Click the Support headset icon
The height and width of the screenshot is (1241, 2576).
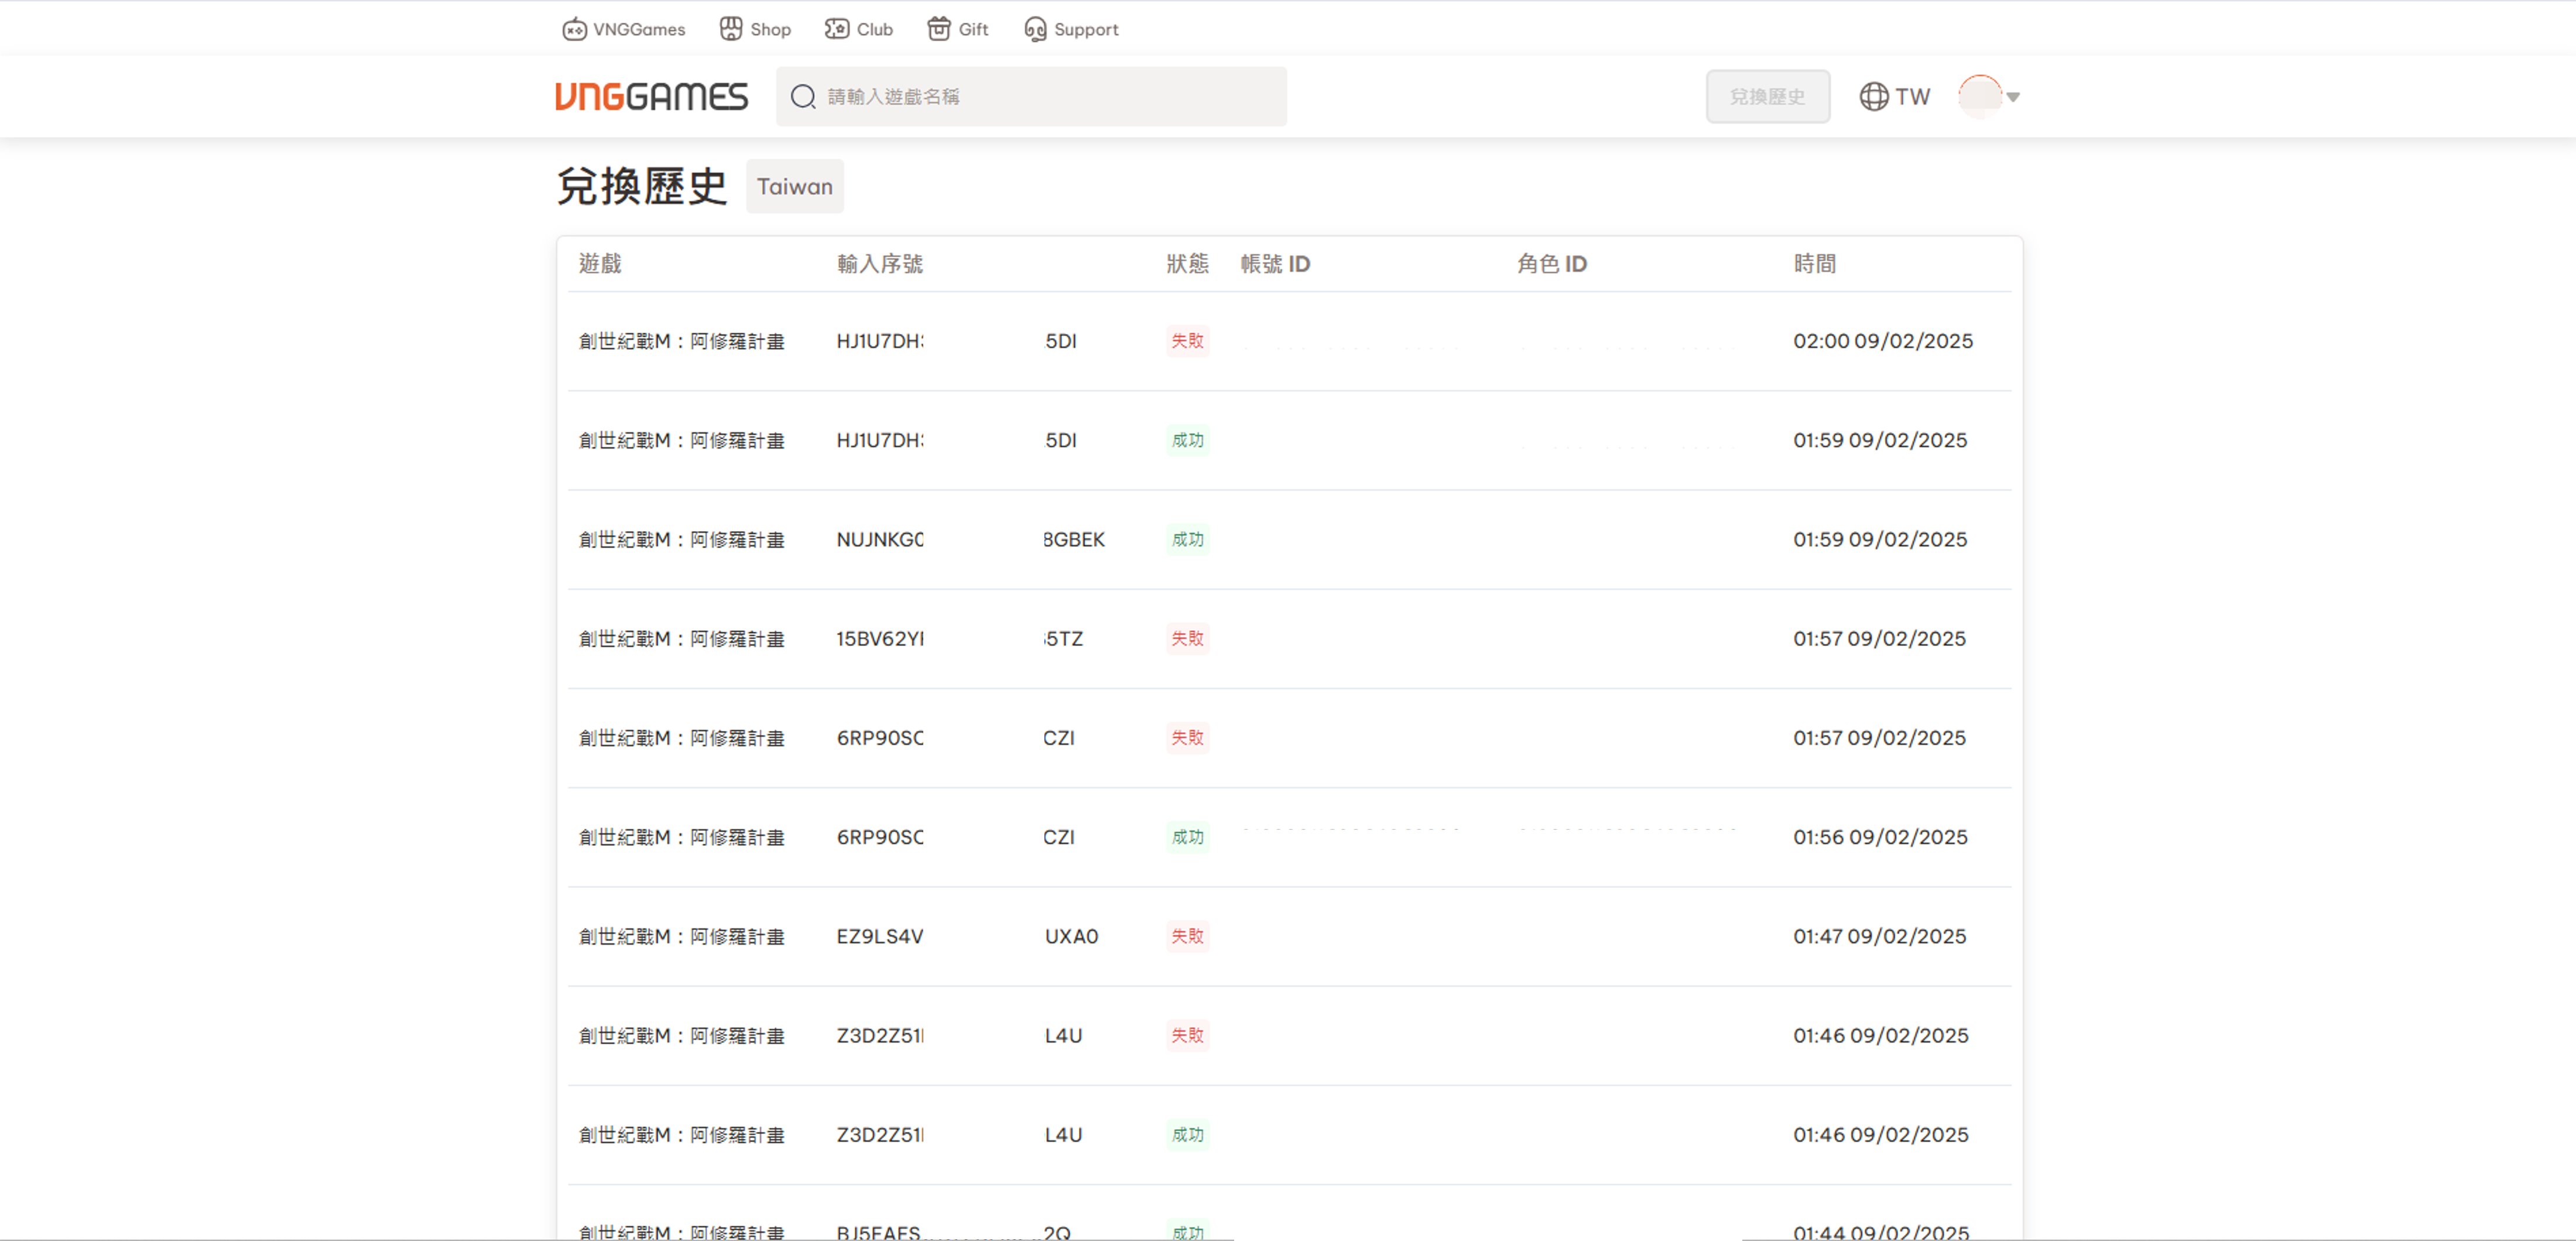(x=1035, y=29)
